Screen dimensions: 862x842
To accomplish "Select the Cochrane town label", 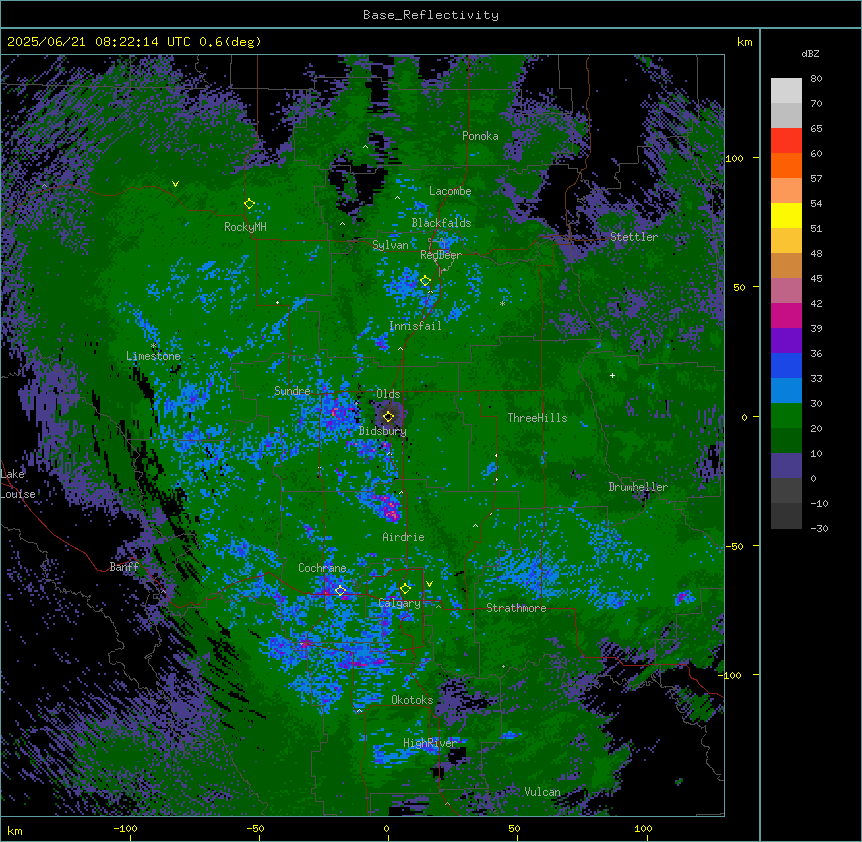I will pos(322,568).
